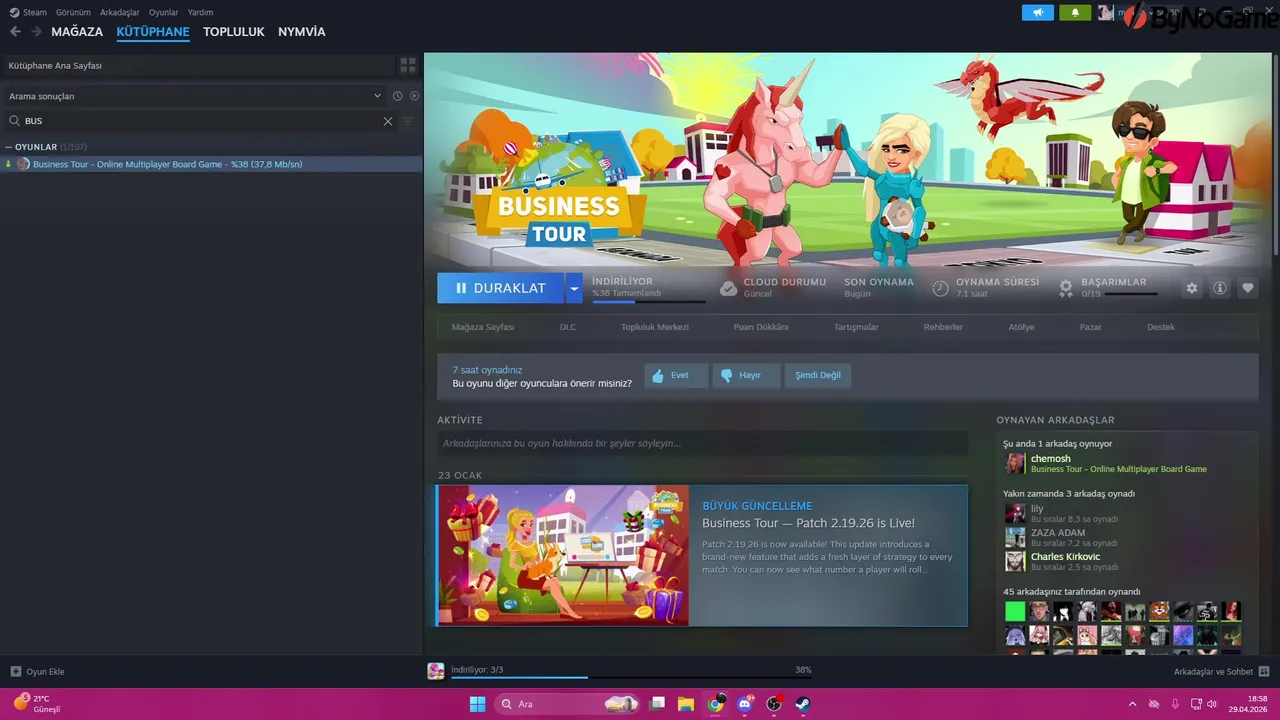
Task: Open game settings gear icon
Action: coord(1192,288)
